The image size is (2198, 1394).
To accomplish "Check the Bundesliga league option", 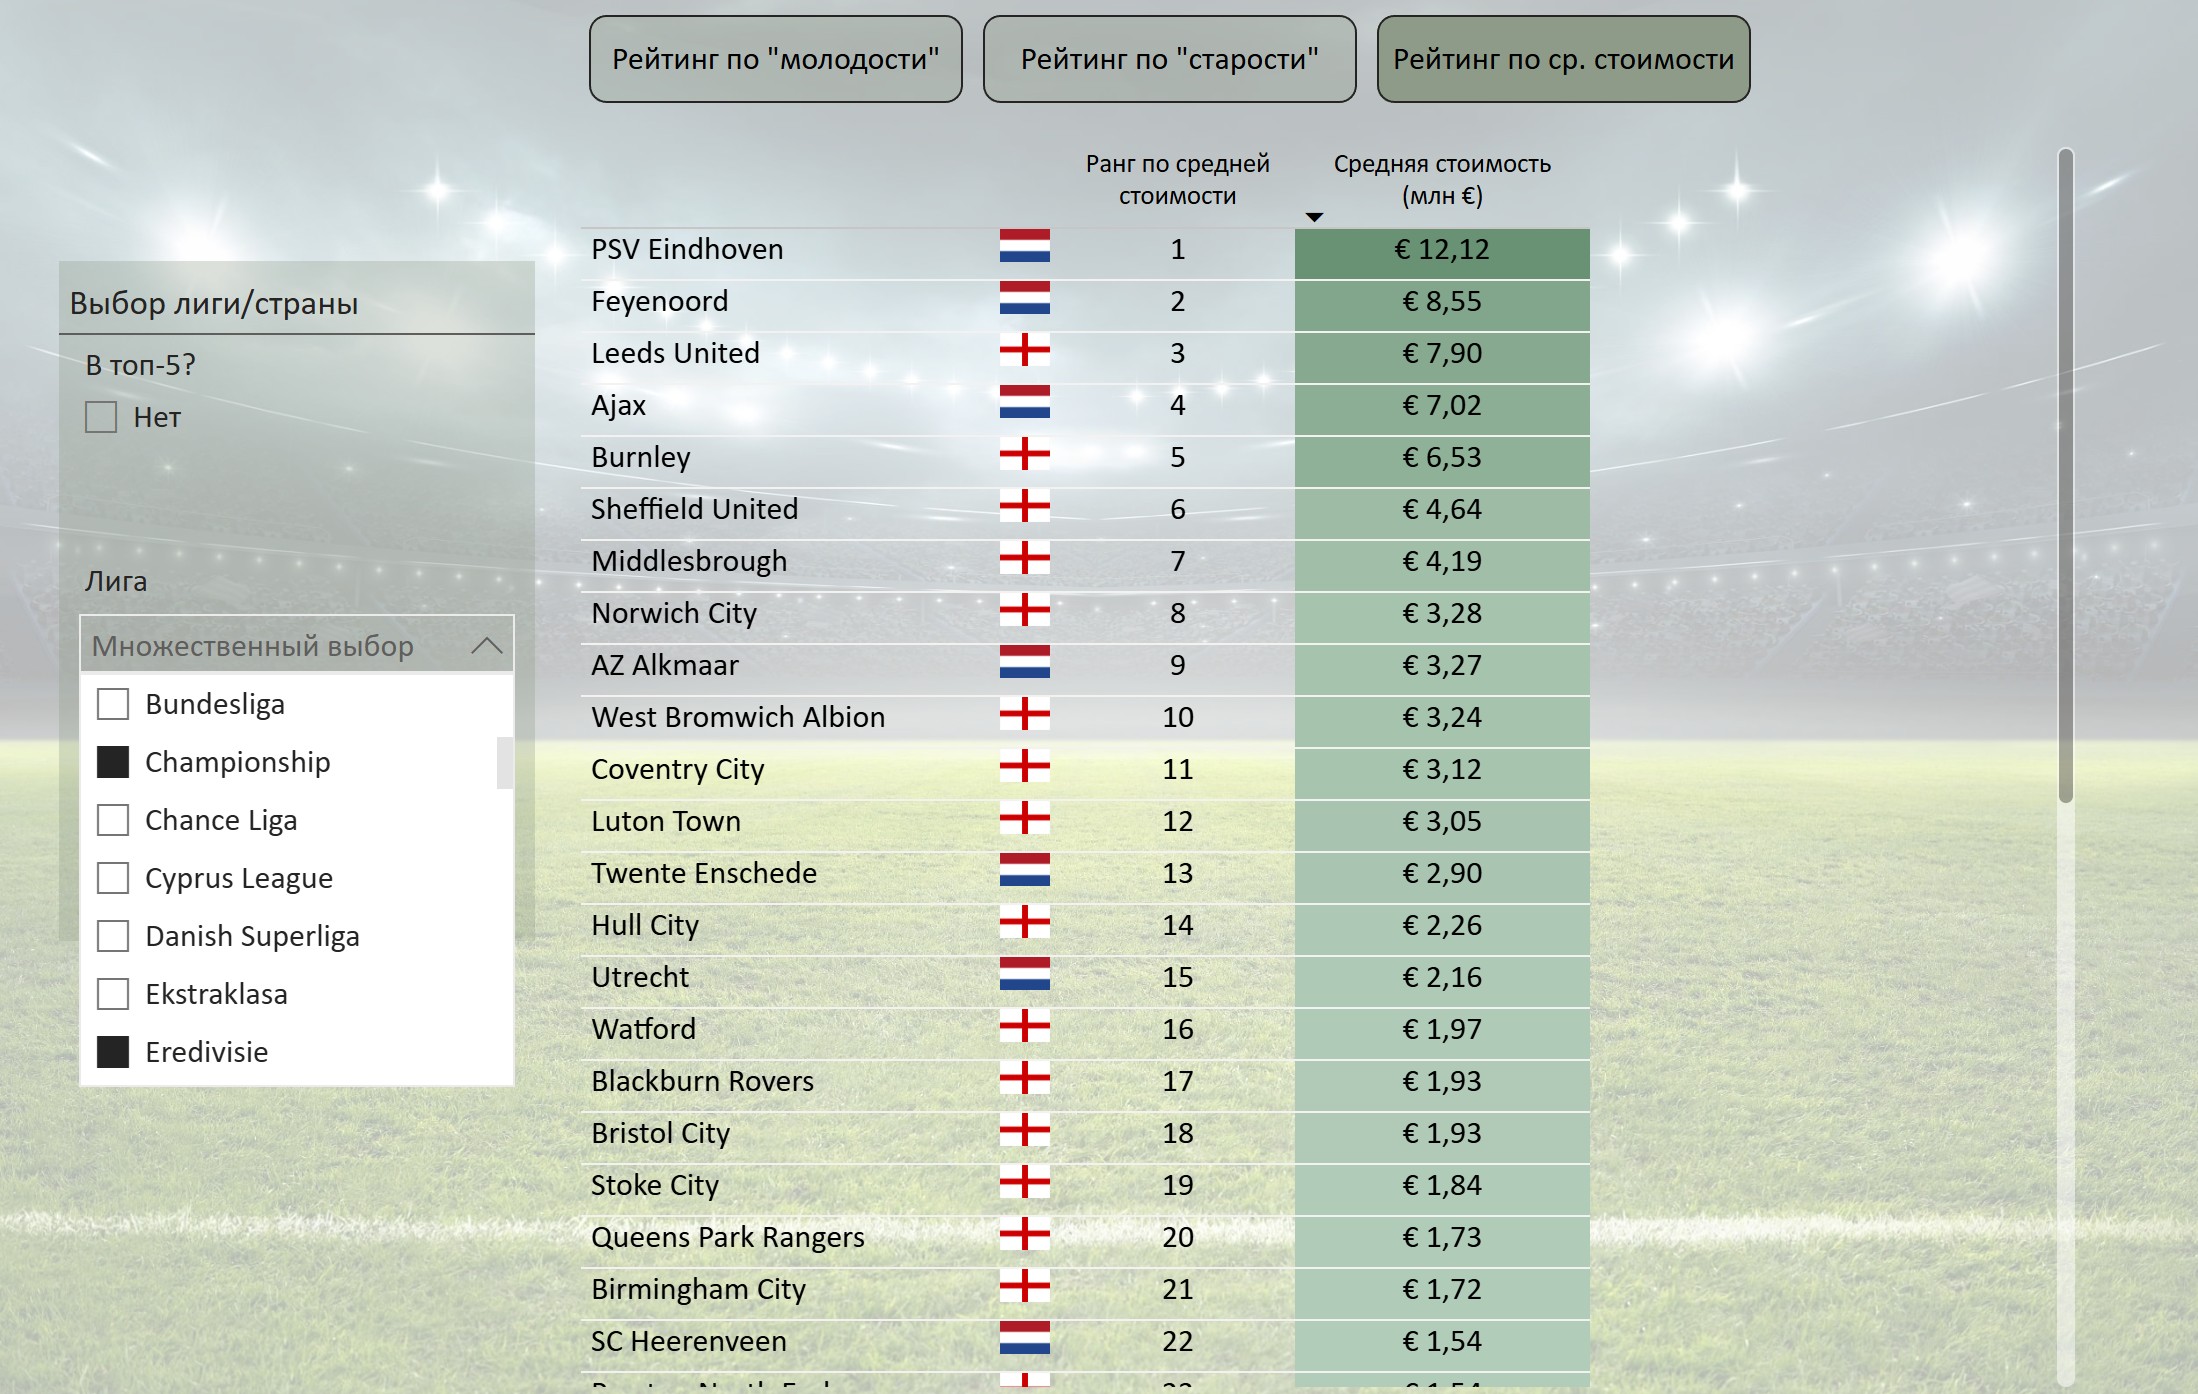I will (x=113, y=704).
